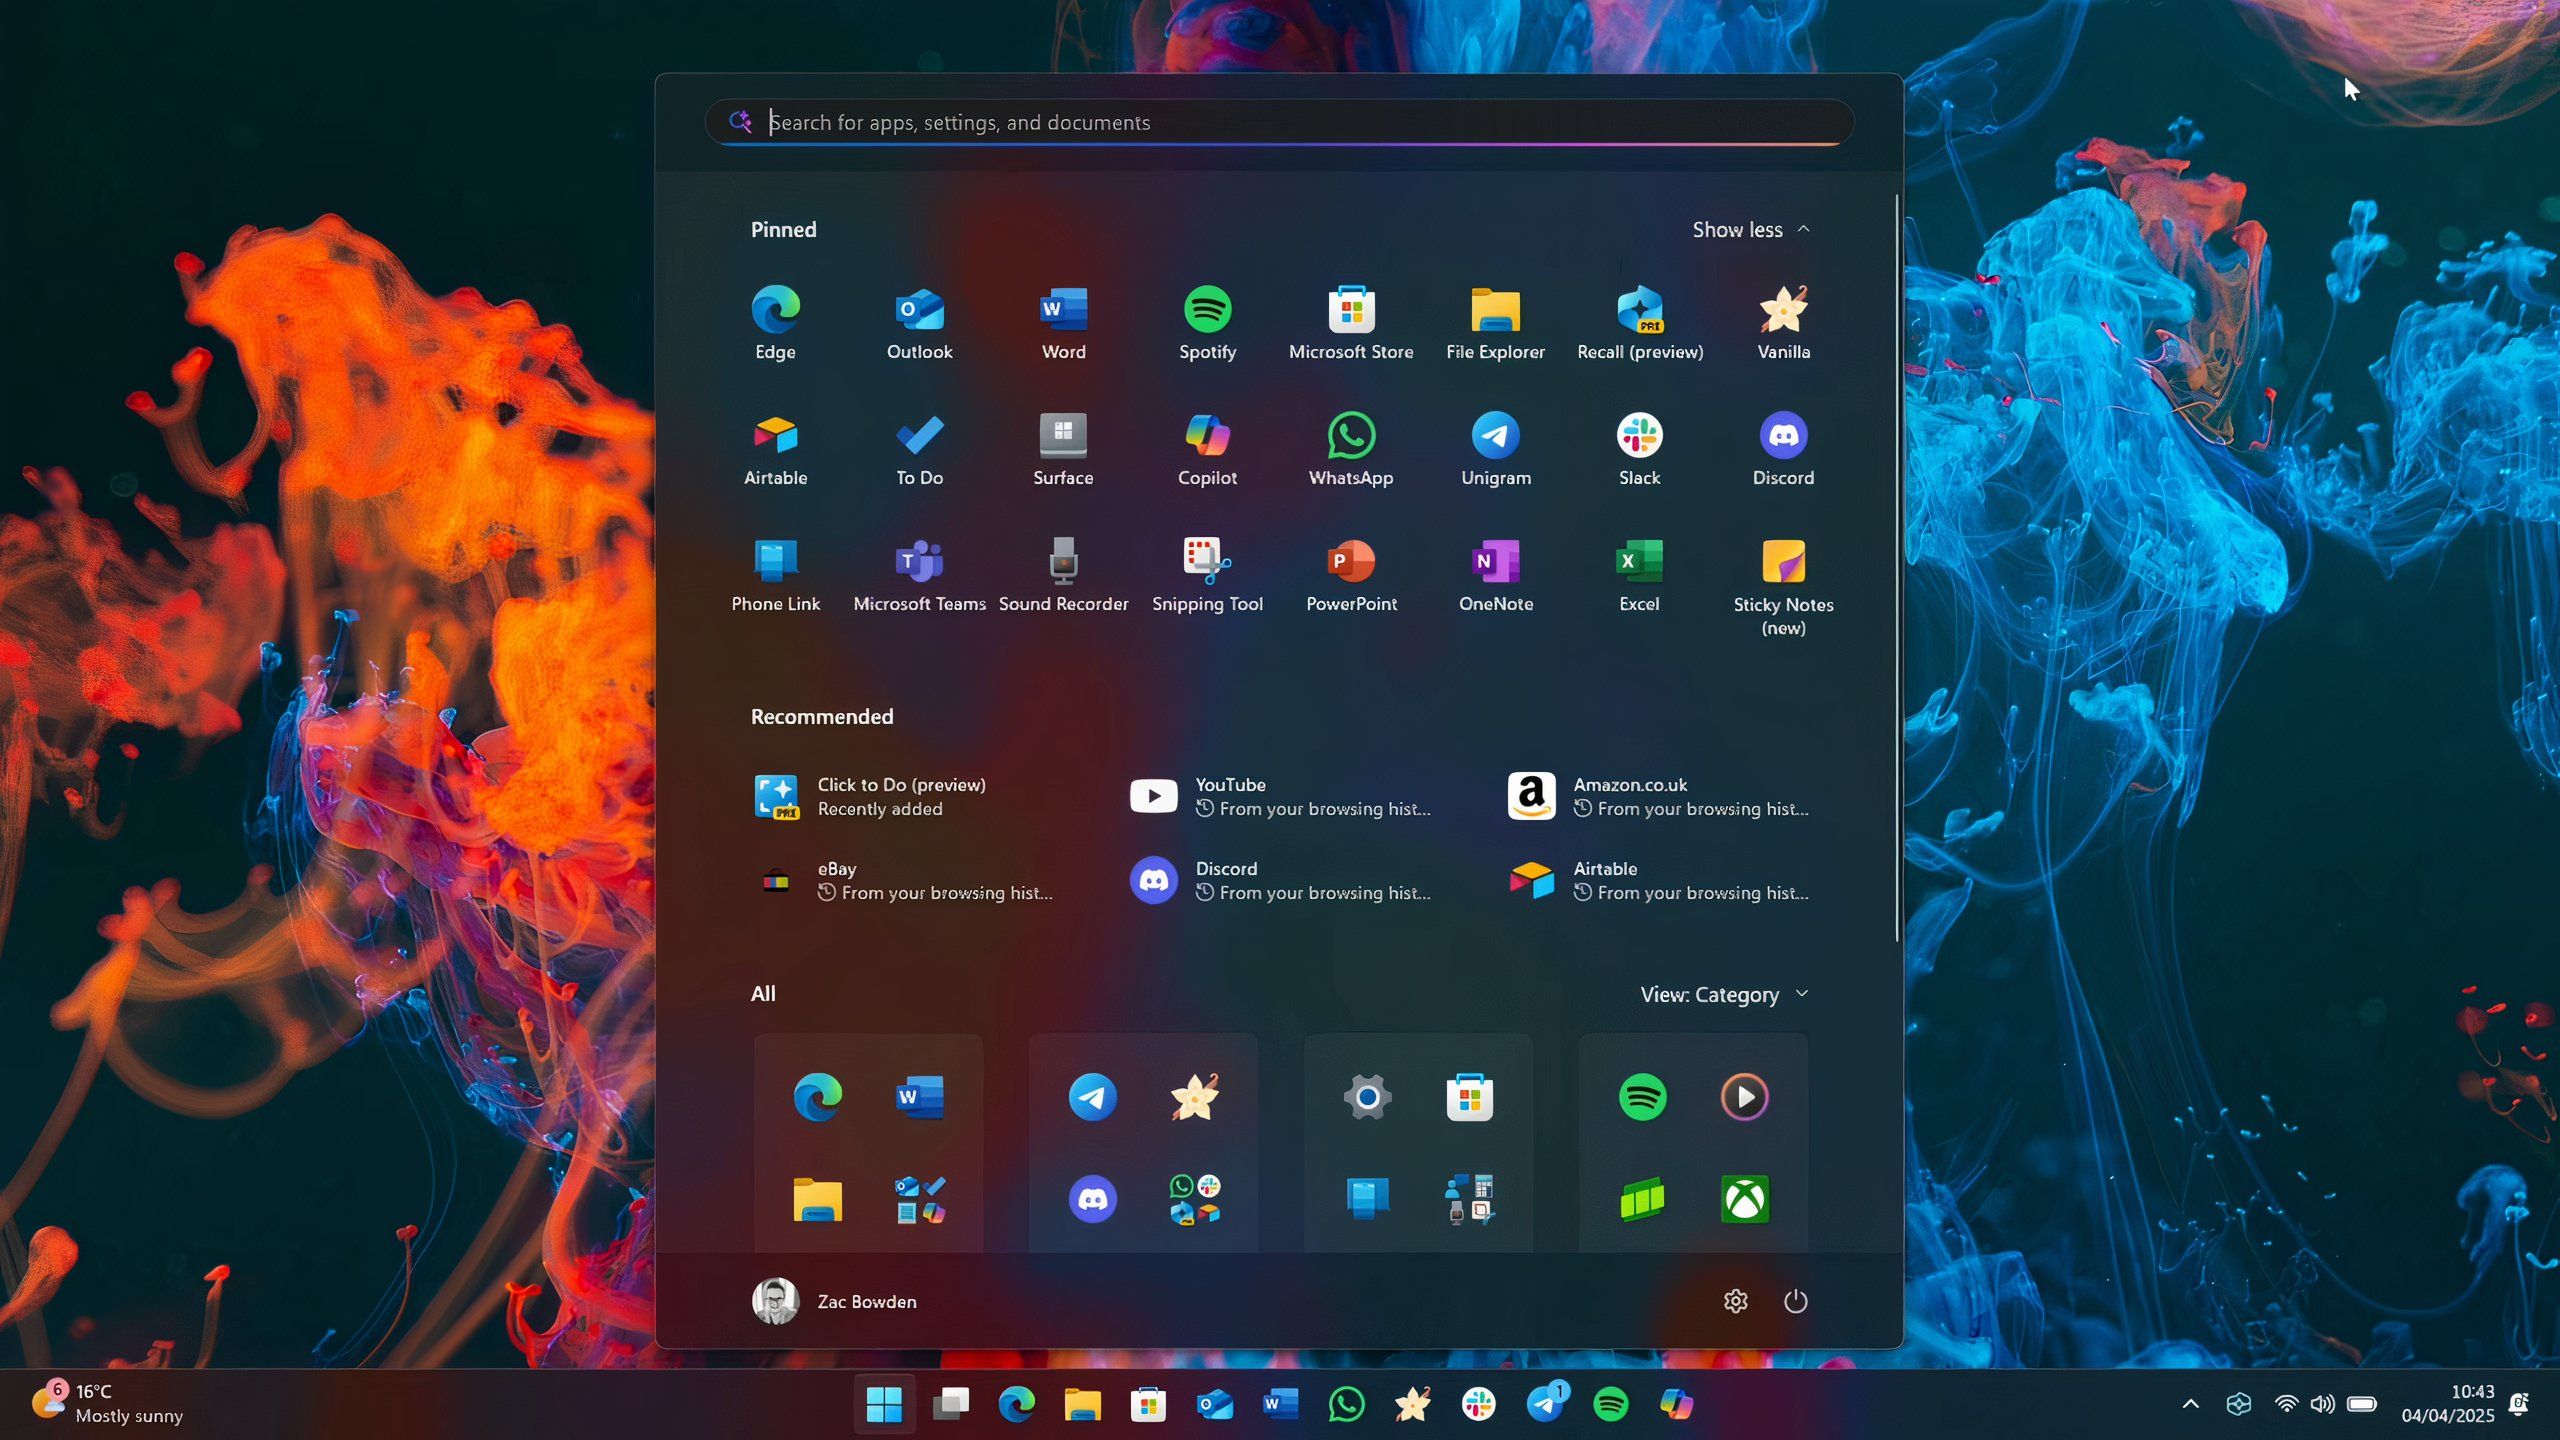Launch Recall (preview) app
2560x1440 pixels.
pyautogui.click(x=1640, y=322)
